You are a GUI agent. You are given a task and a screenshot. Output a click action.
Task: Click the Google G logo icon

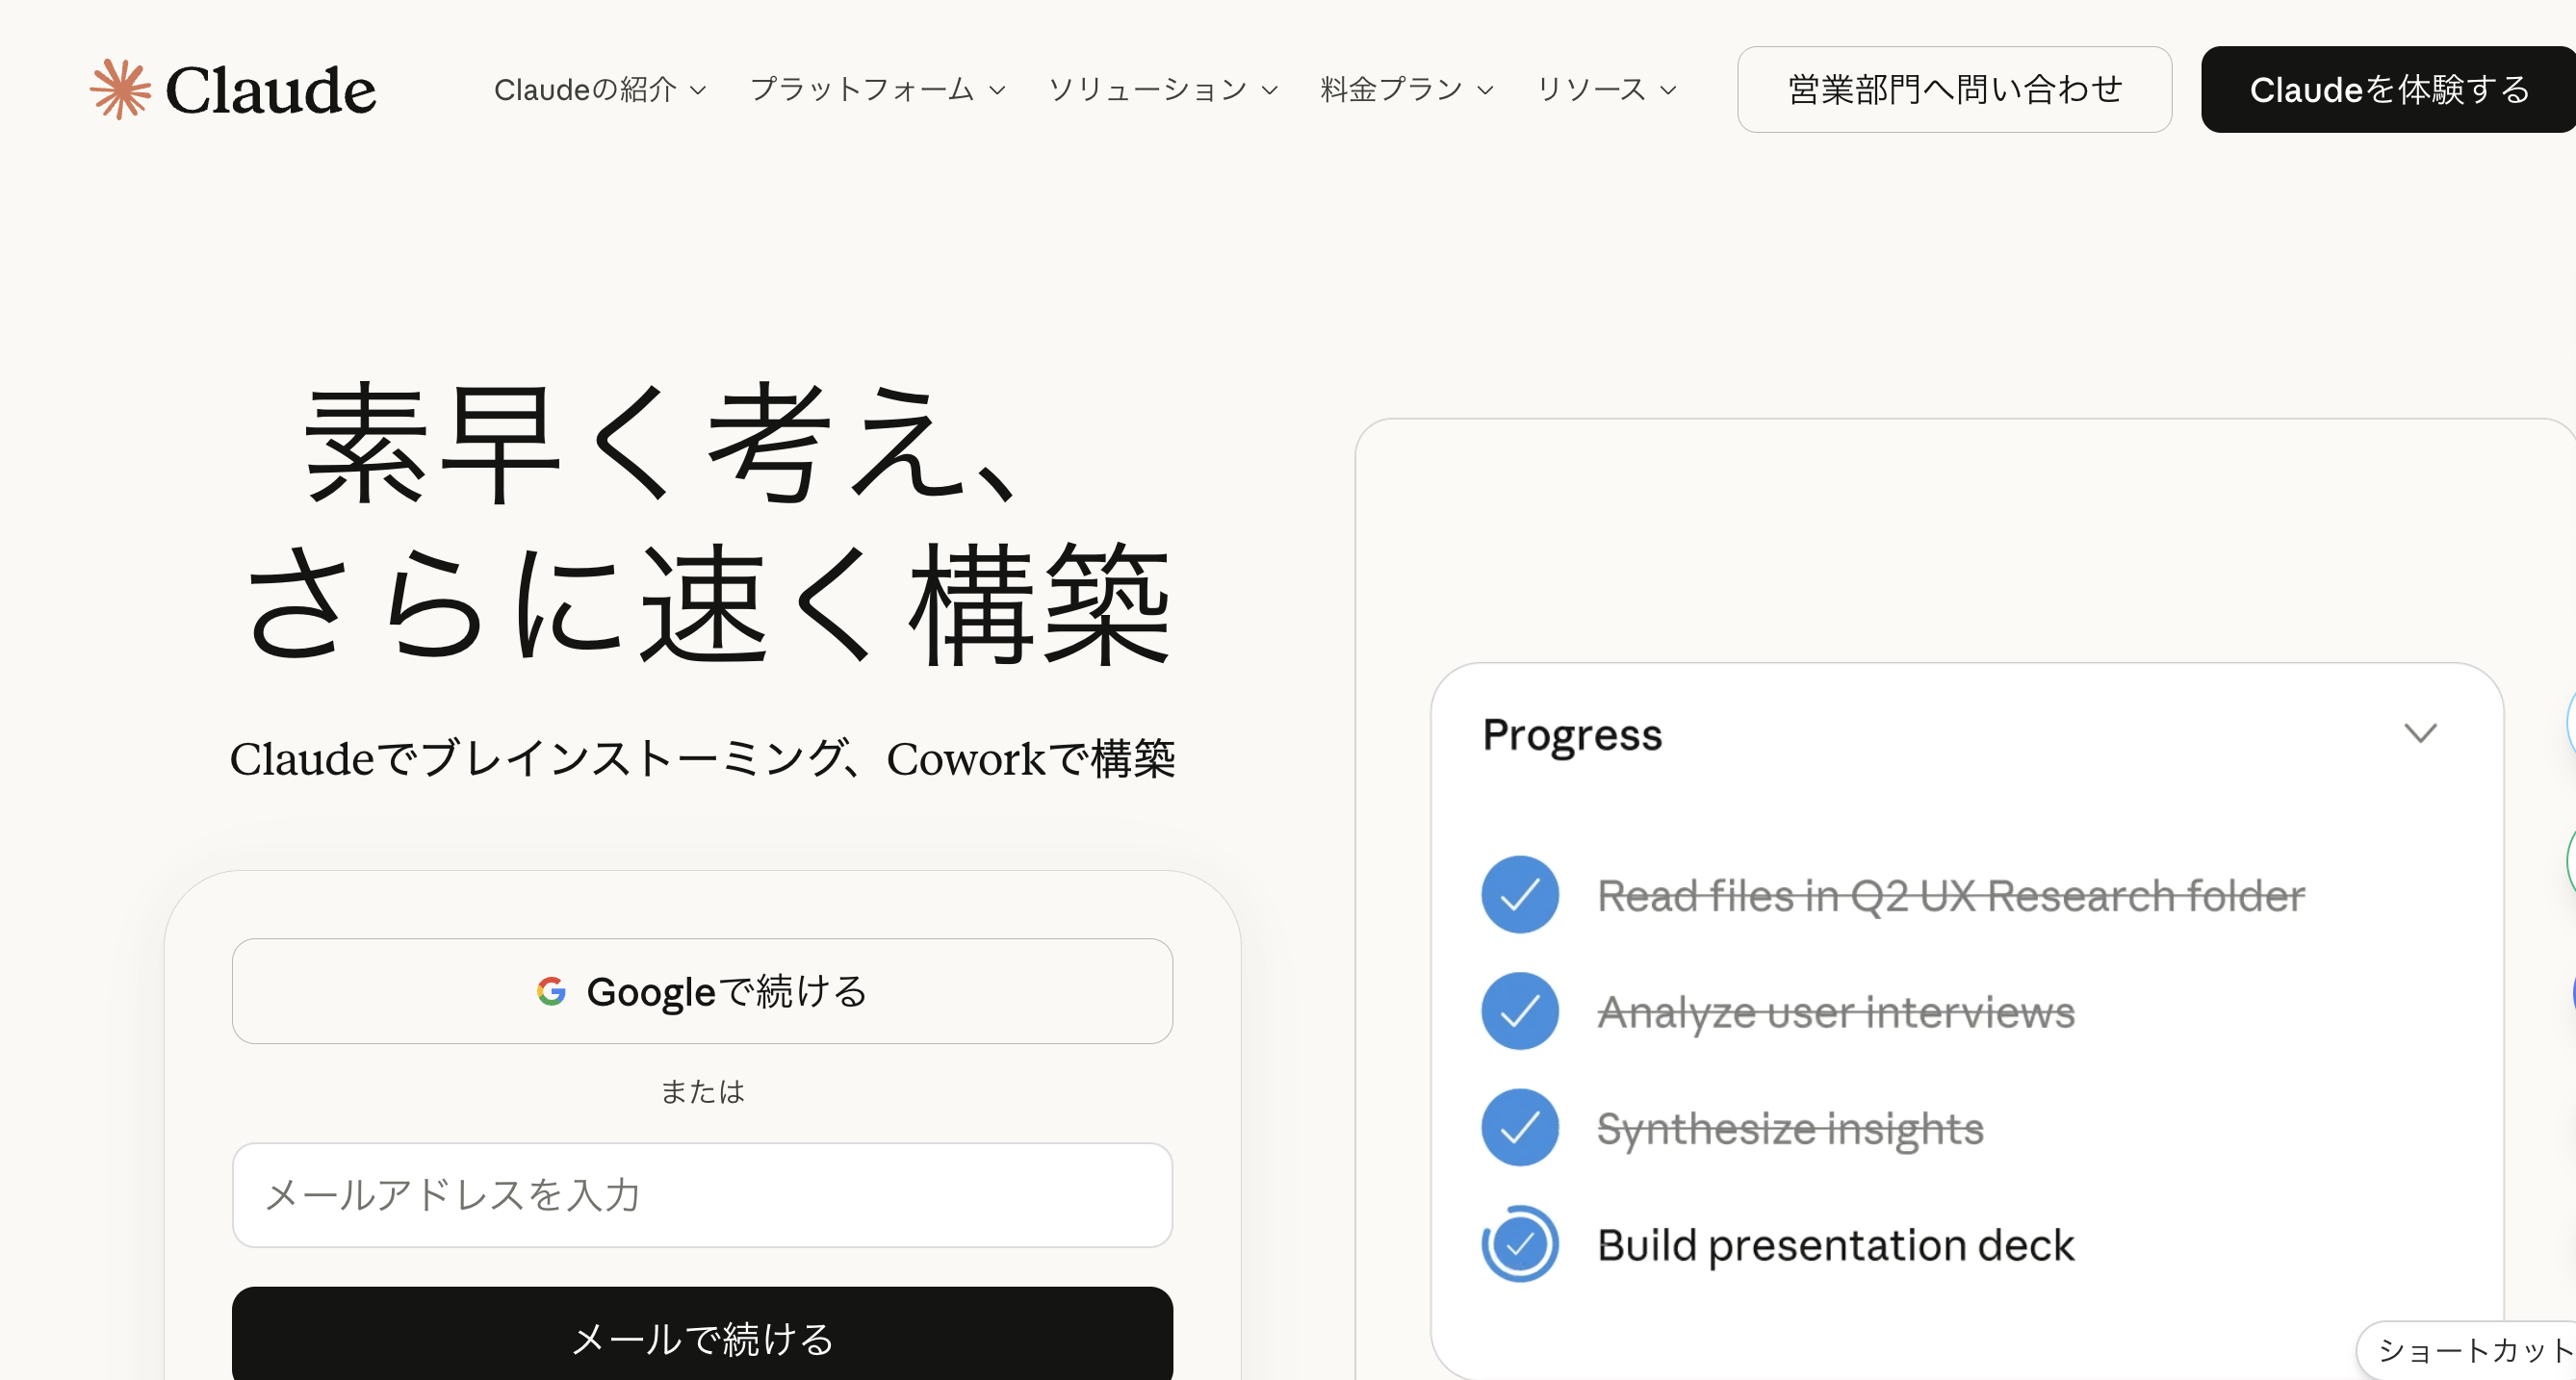551,991
